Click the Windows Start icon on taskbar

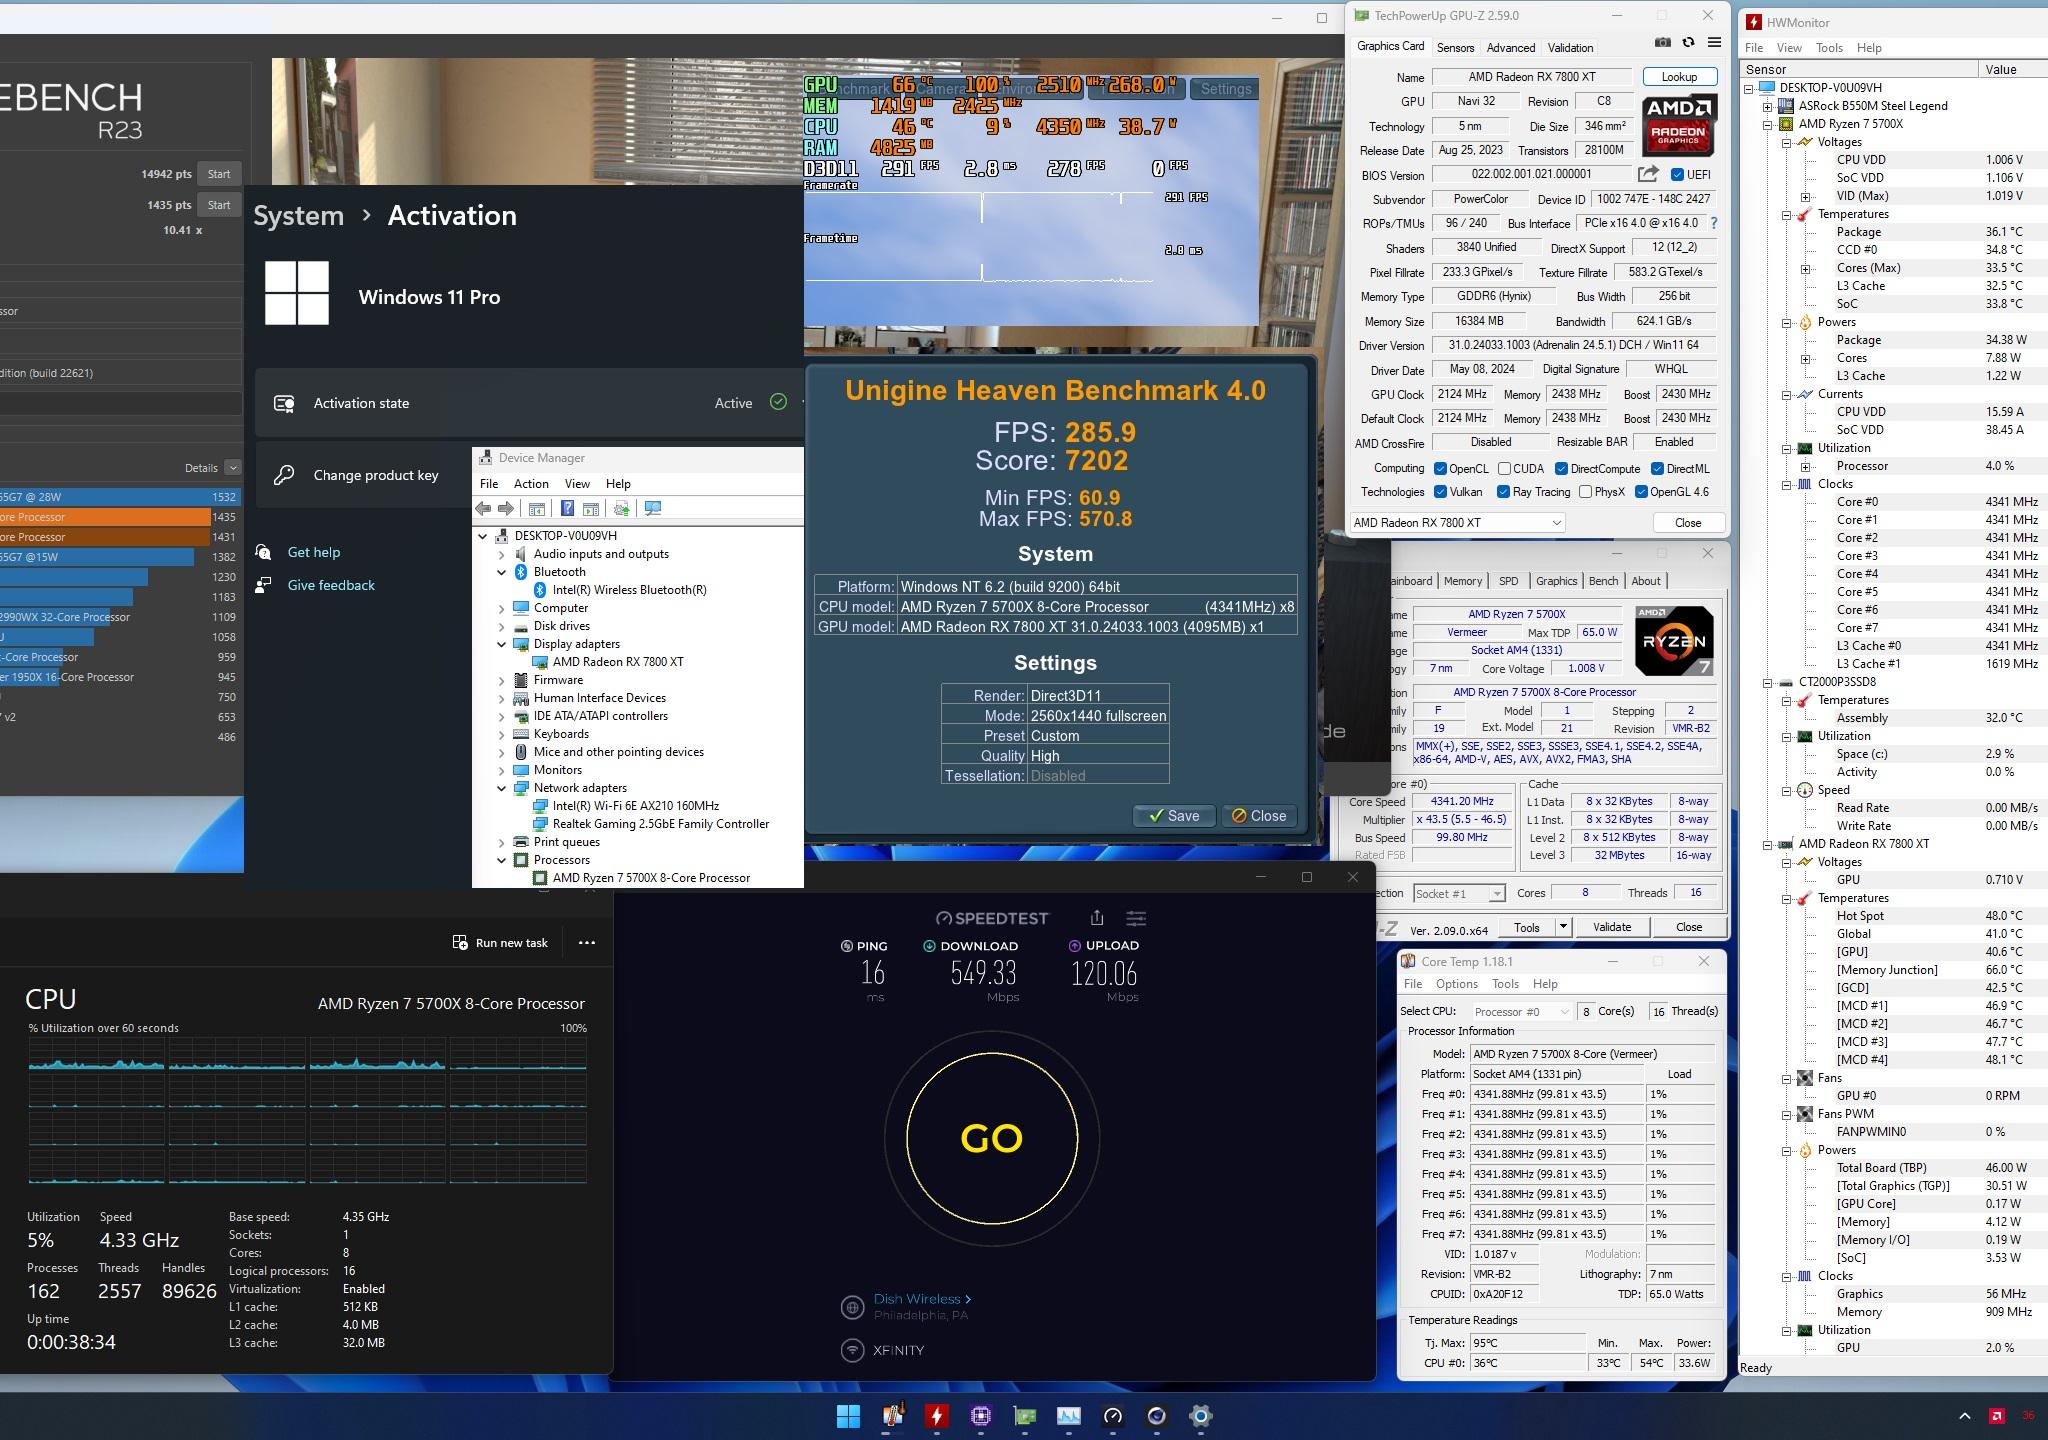[848, 1416]
